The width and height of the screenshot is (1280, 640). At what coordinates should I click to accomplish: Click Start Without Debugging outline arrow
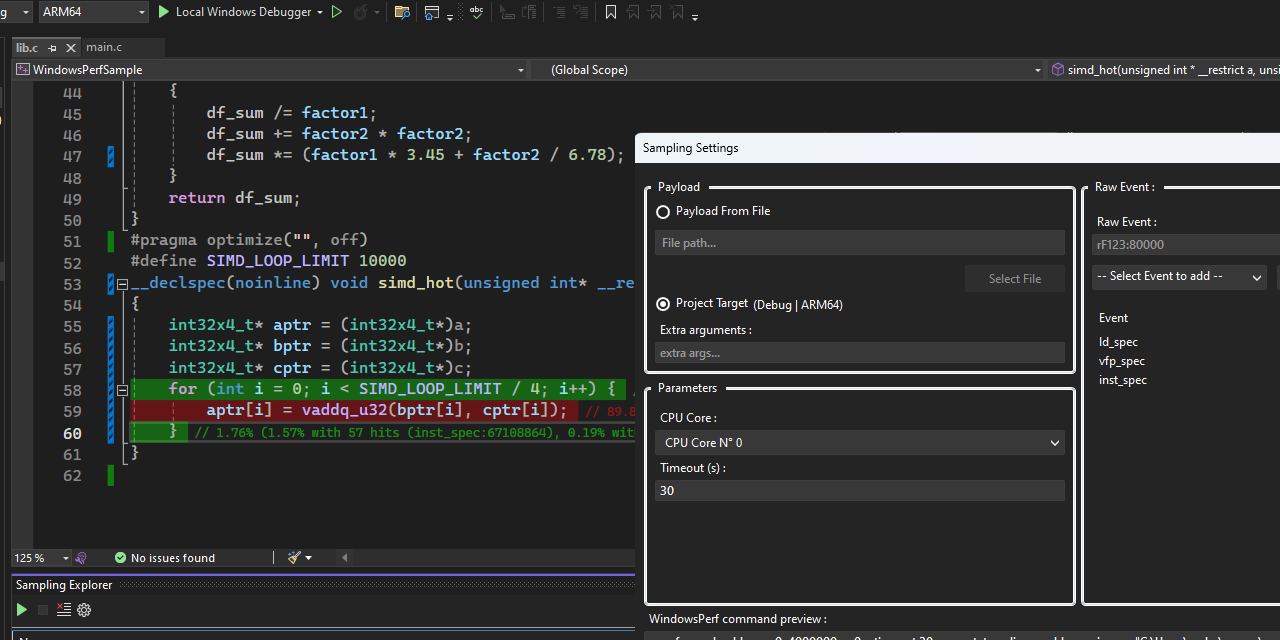coord(337,12)
